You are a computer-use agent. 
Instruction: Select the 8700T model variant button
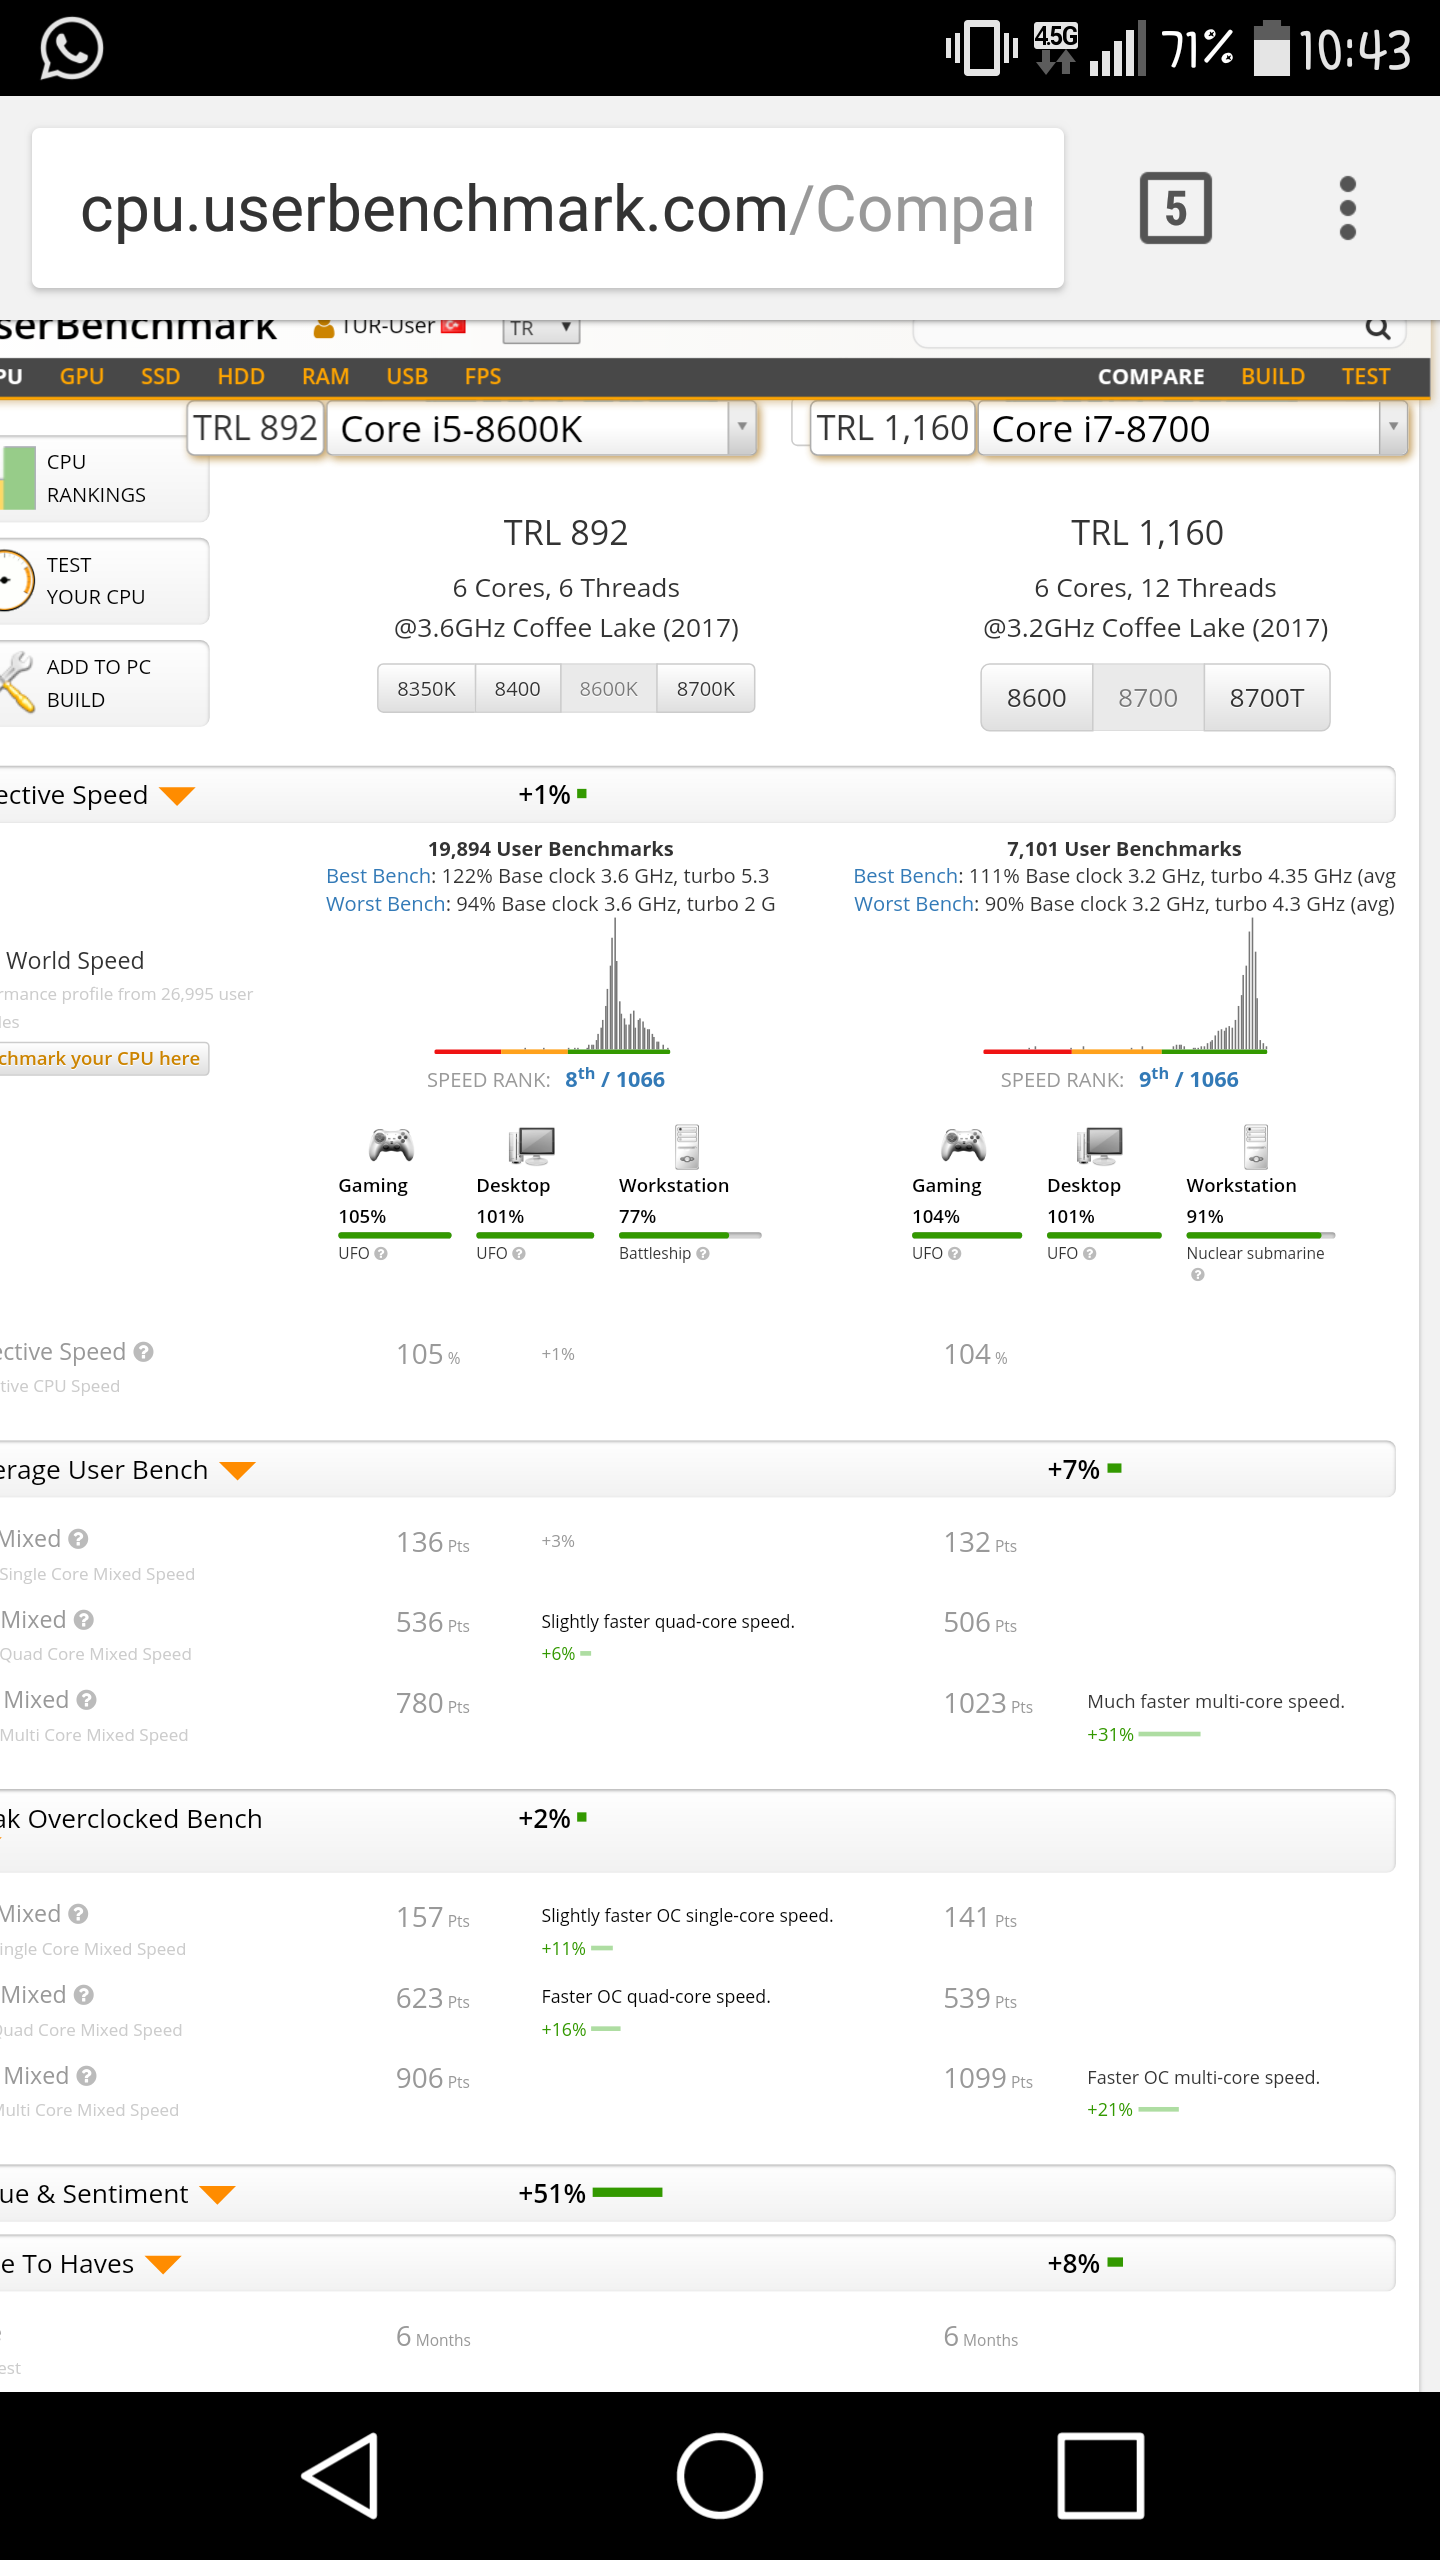(x=1267, y=697)
